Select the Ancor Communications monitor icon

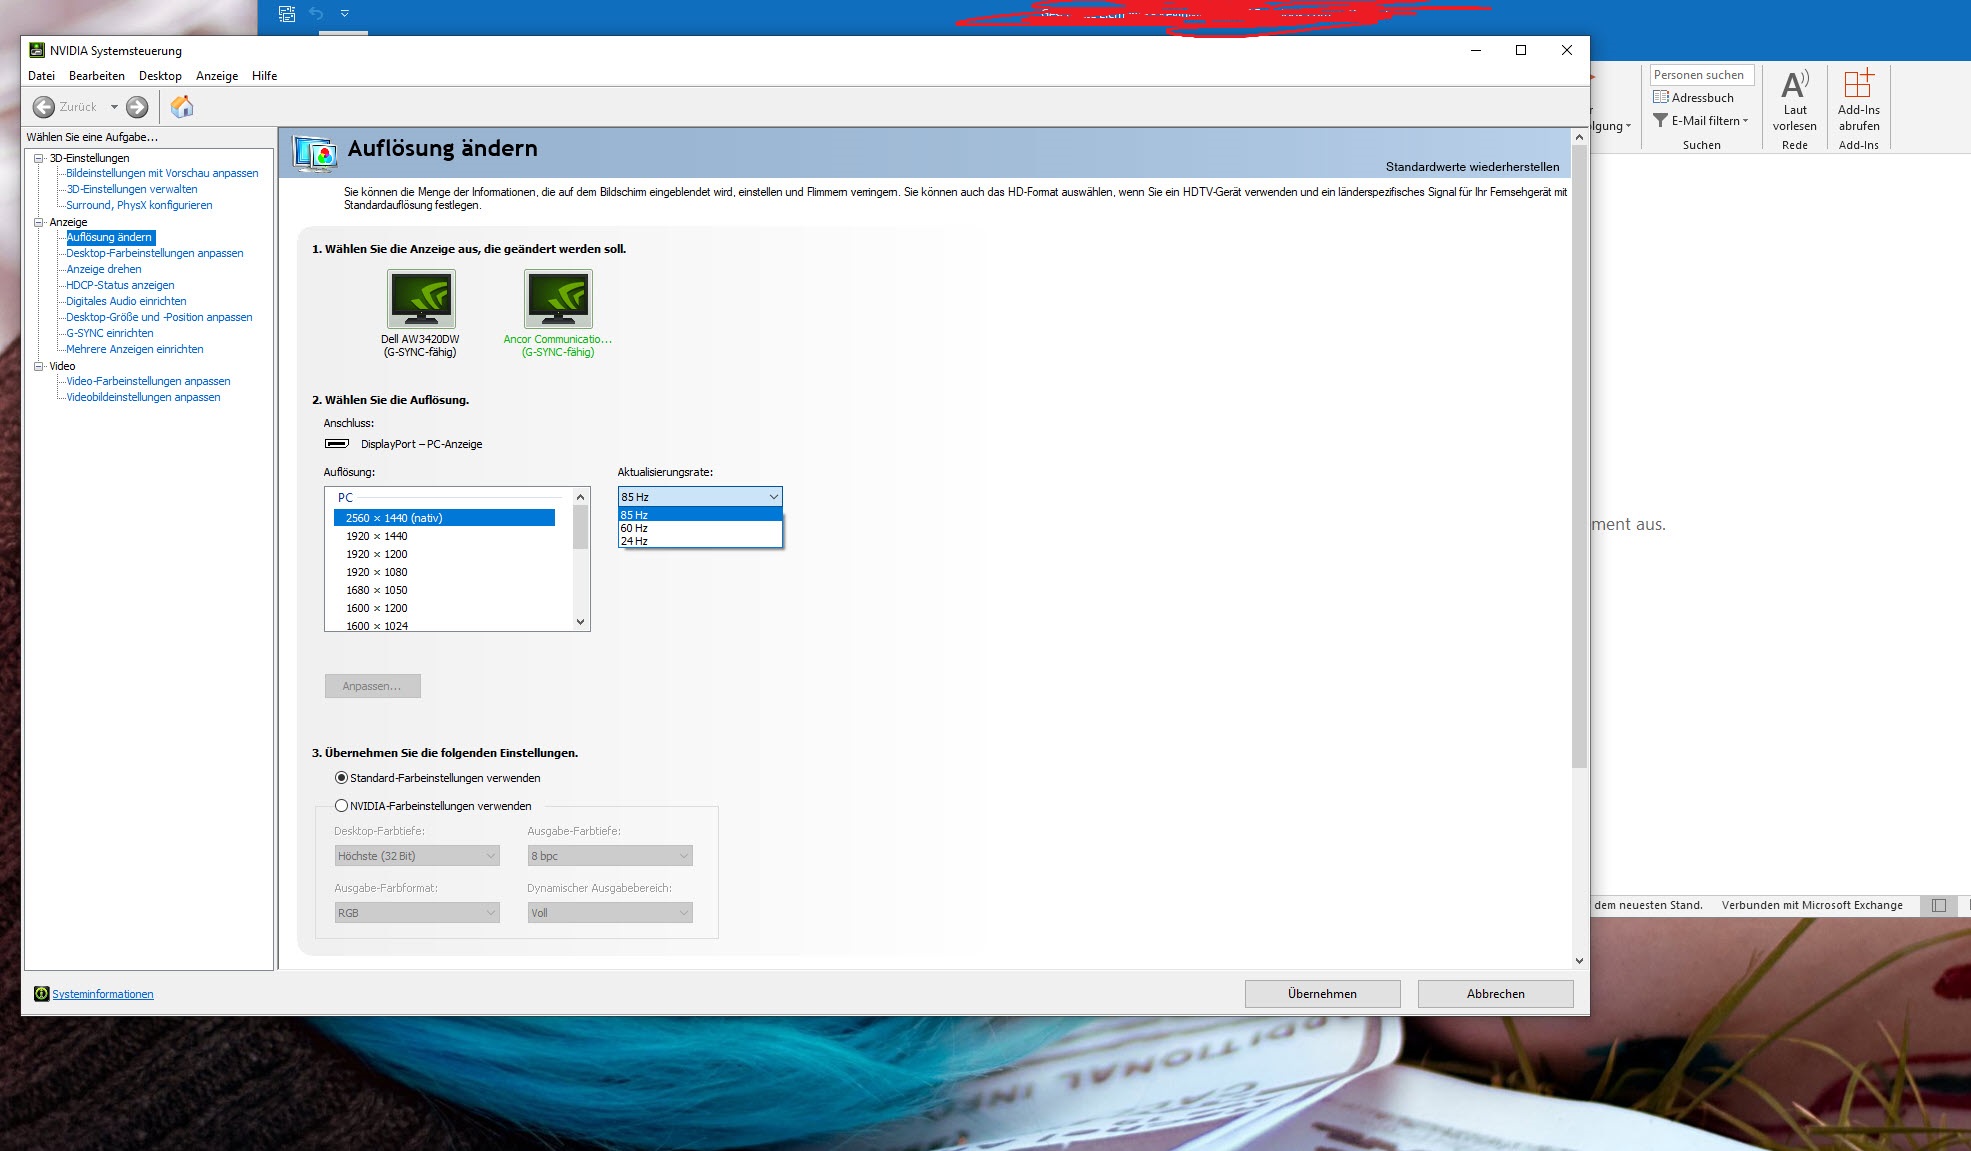(x=558, y=299)
